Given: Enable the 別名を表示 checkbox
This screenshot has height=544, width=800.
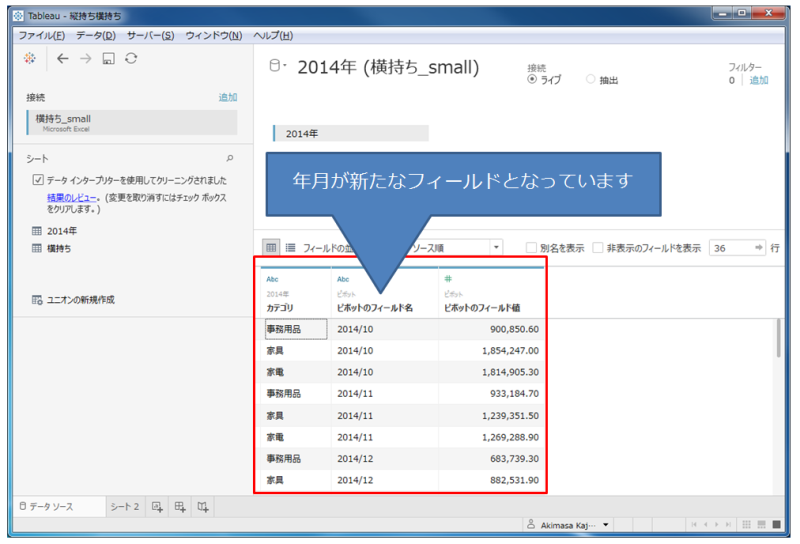Looking at the screenshot, I should (531, 248).
